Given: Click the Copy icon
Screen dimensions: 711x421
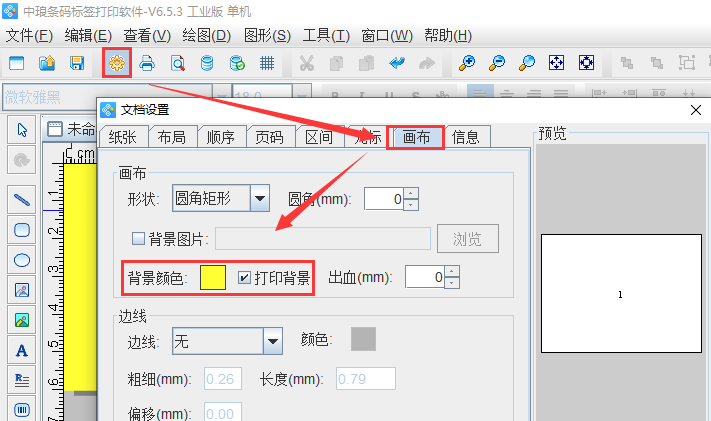Looking at the screenshot, I should [336, 63].
